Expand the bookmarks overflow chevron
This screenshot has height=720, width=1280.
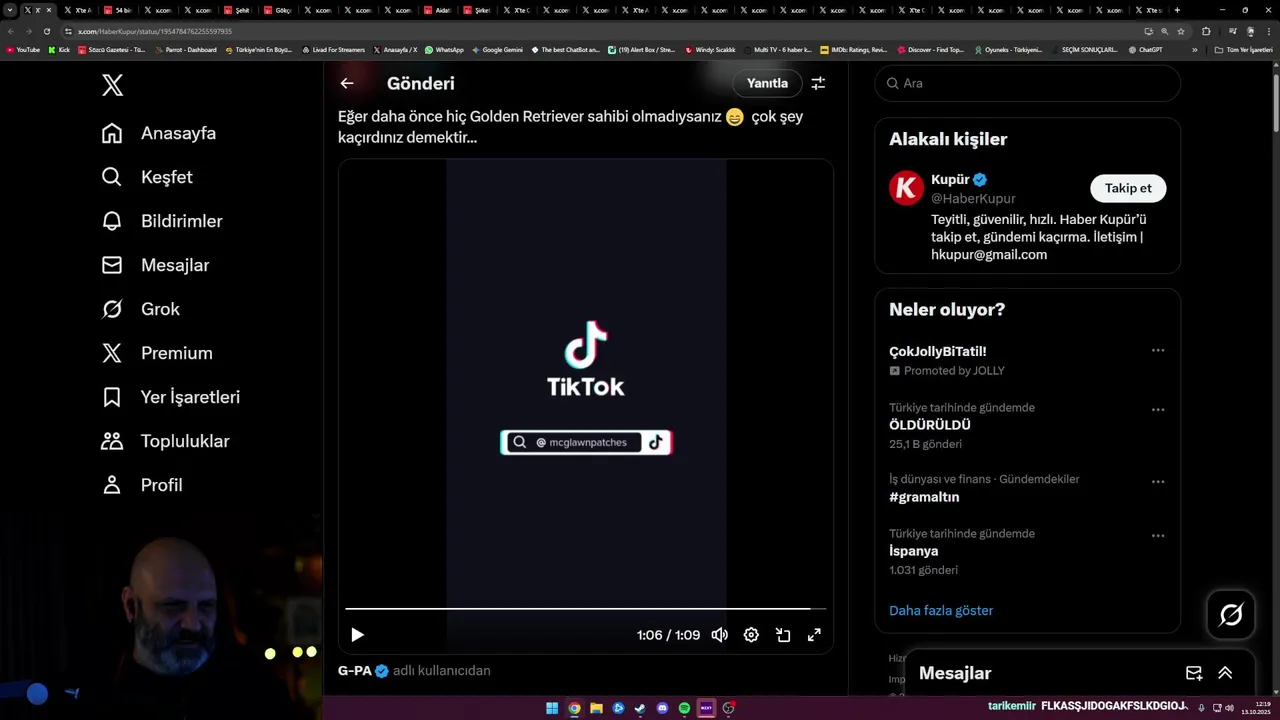[x=1194, y=49]
